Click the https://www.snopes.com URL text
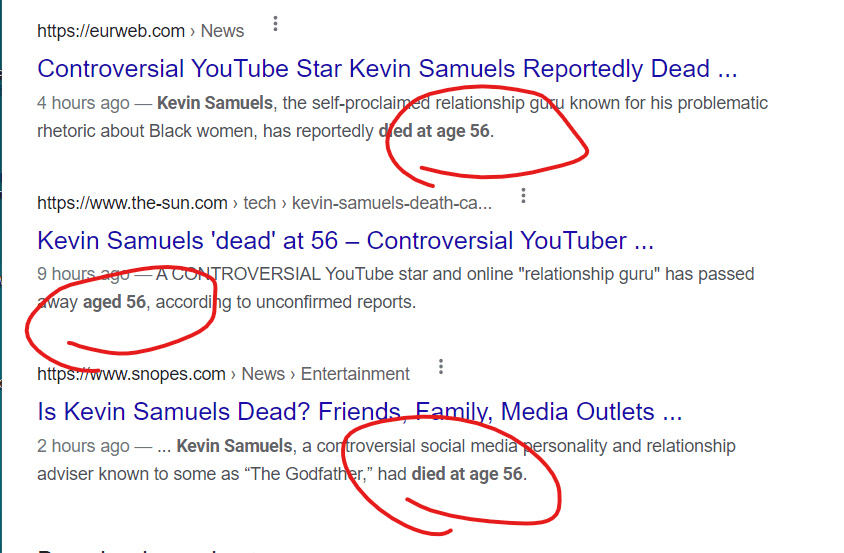Viewport: 844px width, 553px height. [x=131, y=374]
